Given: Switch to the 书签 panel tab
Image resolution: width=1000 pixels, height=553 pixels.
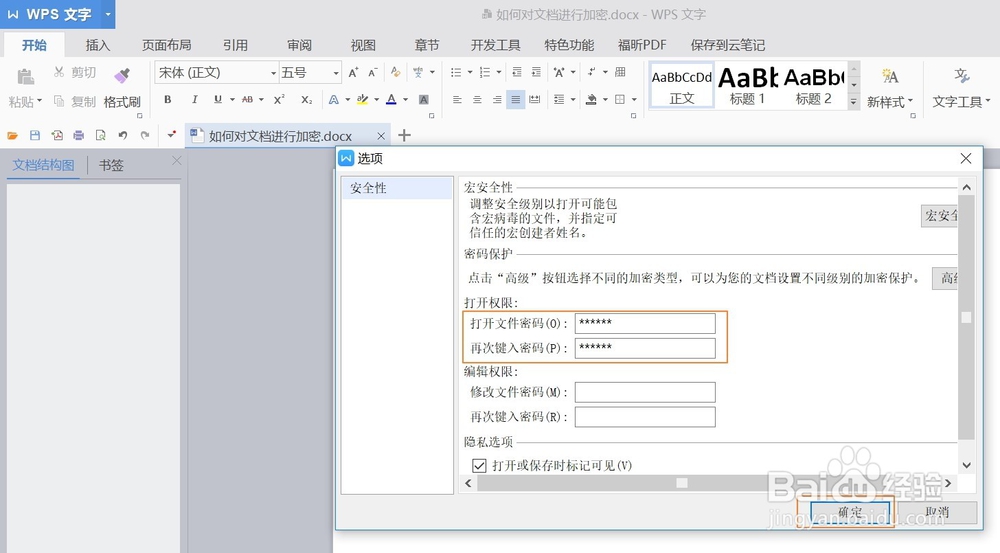Looking at the screenshot, I should (x=111, y=165).
